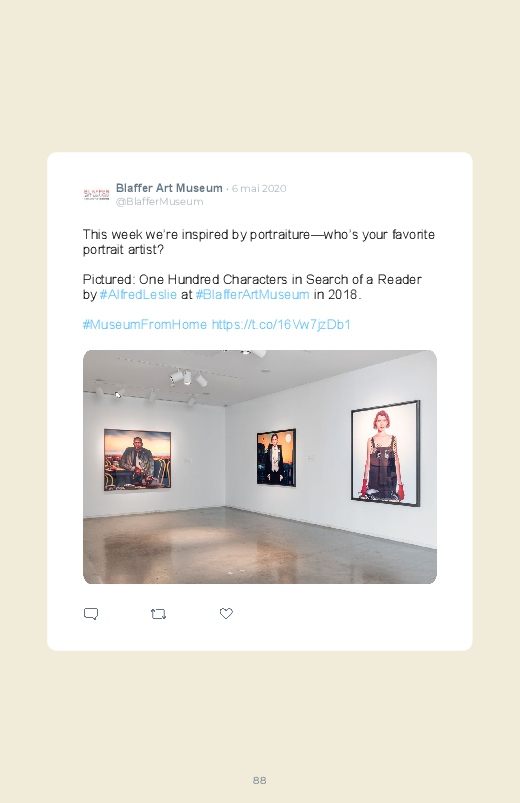Click the center portrait with orange sky
The image size is (520, 803).
click(276, 457)
